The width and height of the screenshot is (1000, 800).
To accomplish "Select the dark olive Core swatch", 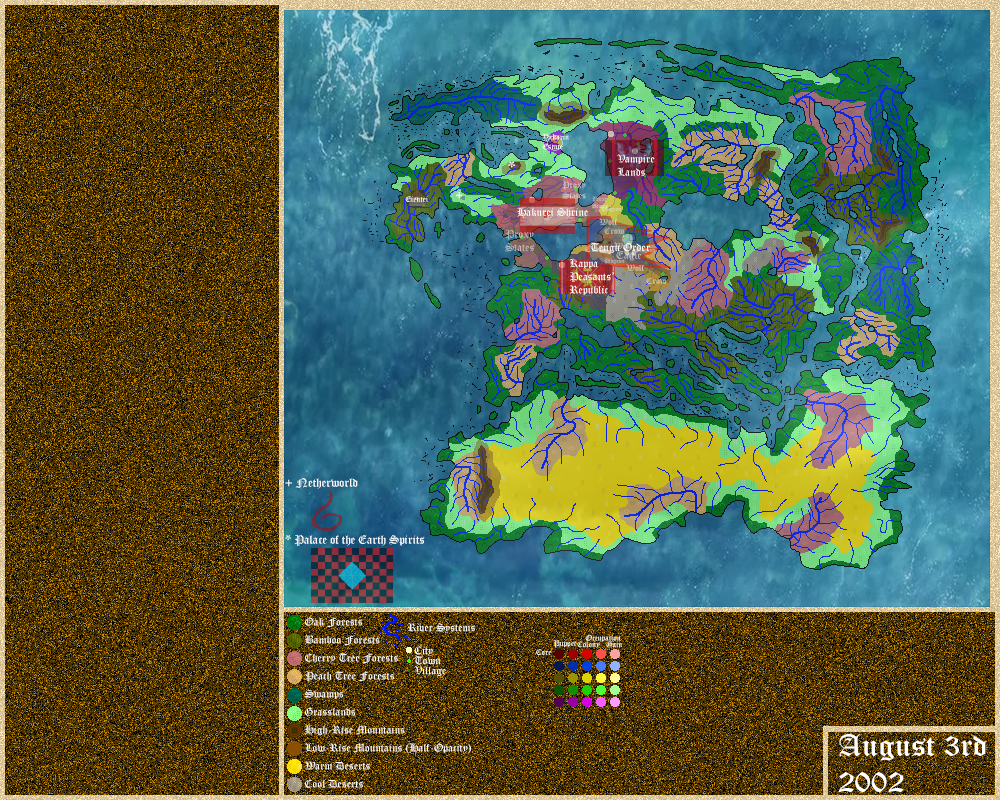I will point(559,678).
